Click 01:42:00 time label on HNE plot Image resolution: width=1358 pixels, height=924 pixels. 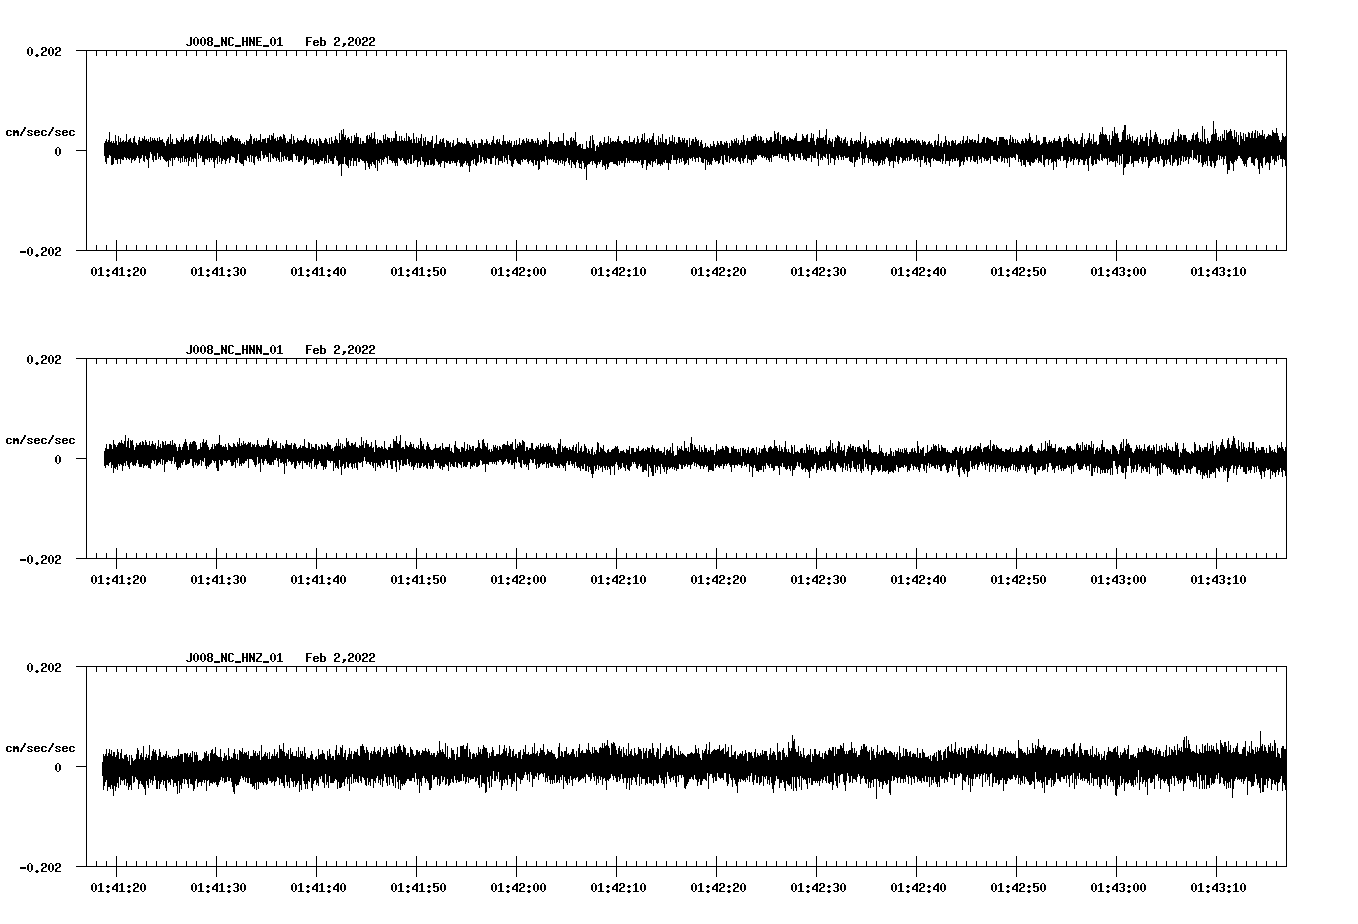click(x=518, y=272)
